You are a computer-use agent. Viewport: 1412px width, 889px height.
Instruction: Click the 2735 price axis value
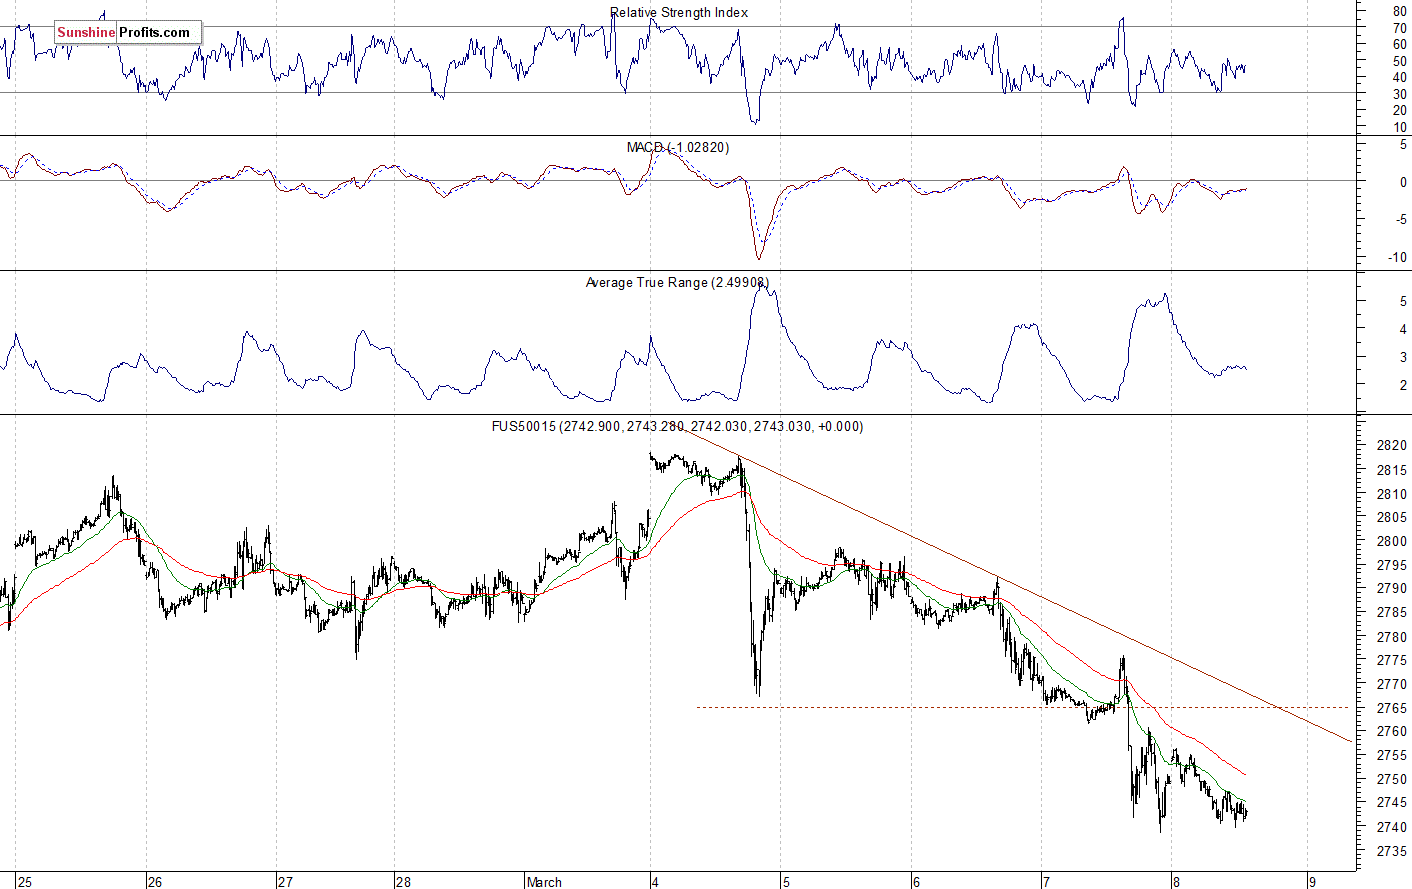(x=1391, y=851)
